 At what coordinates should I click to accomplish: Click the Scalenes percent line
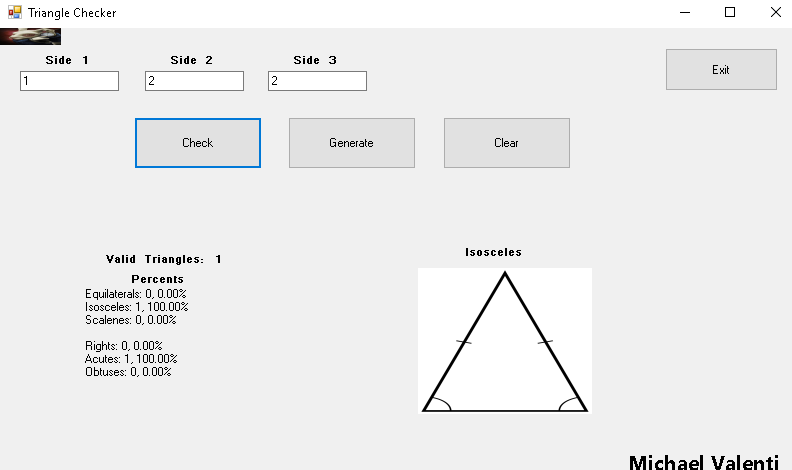131,320
